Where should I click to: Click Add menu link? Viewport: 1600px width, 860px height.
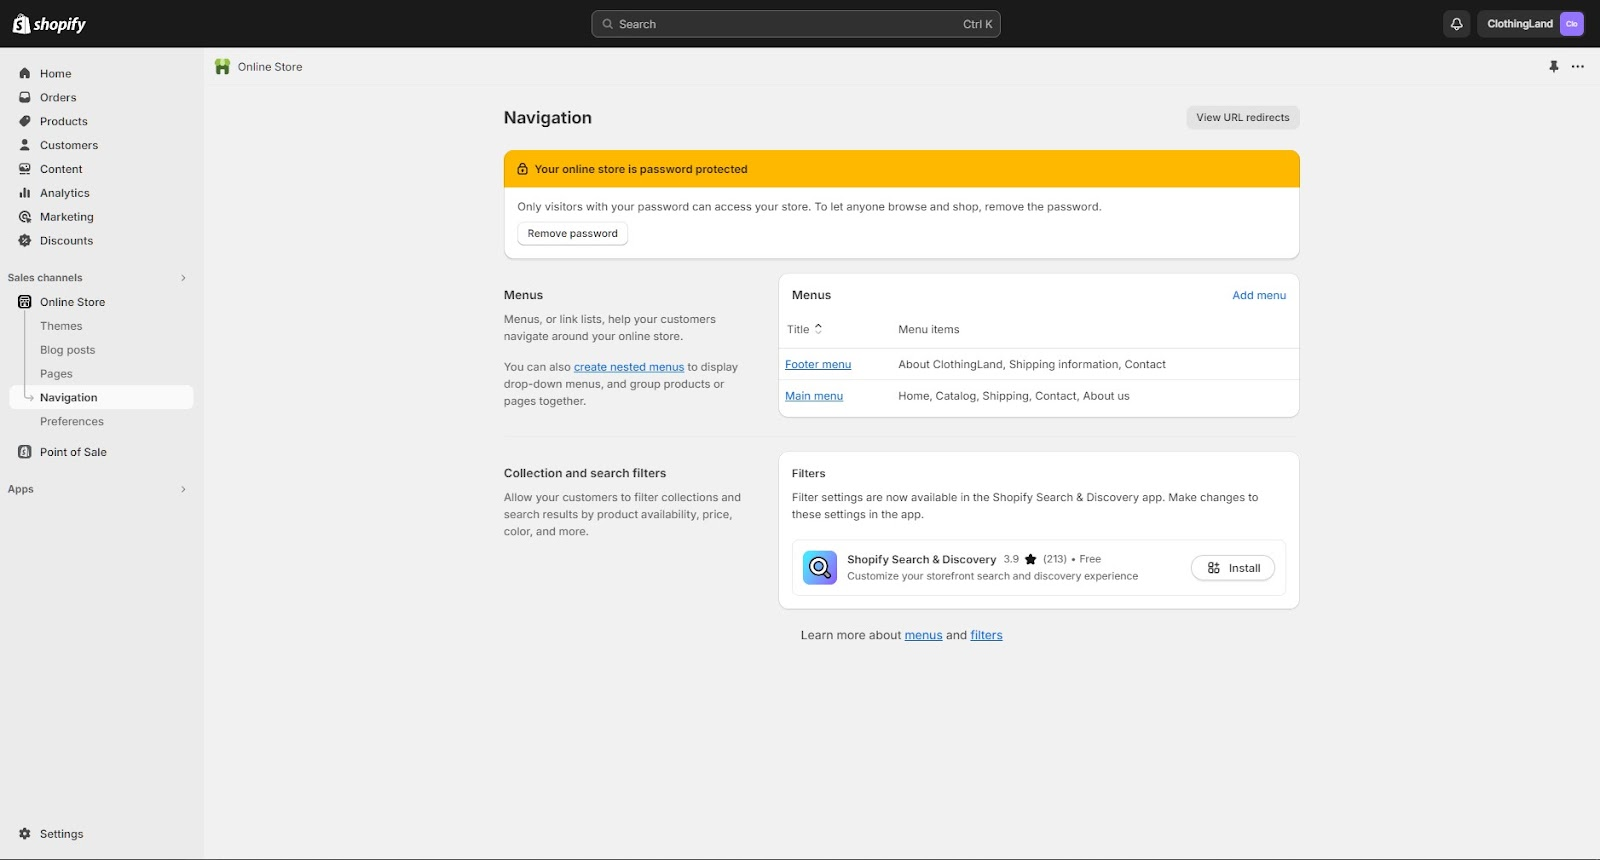(x=1259, y=295)
